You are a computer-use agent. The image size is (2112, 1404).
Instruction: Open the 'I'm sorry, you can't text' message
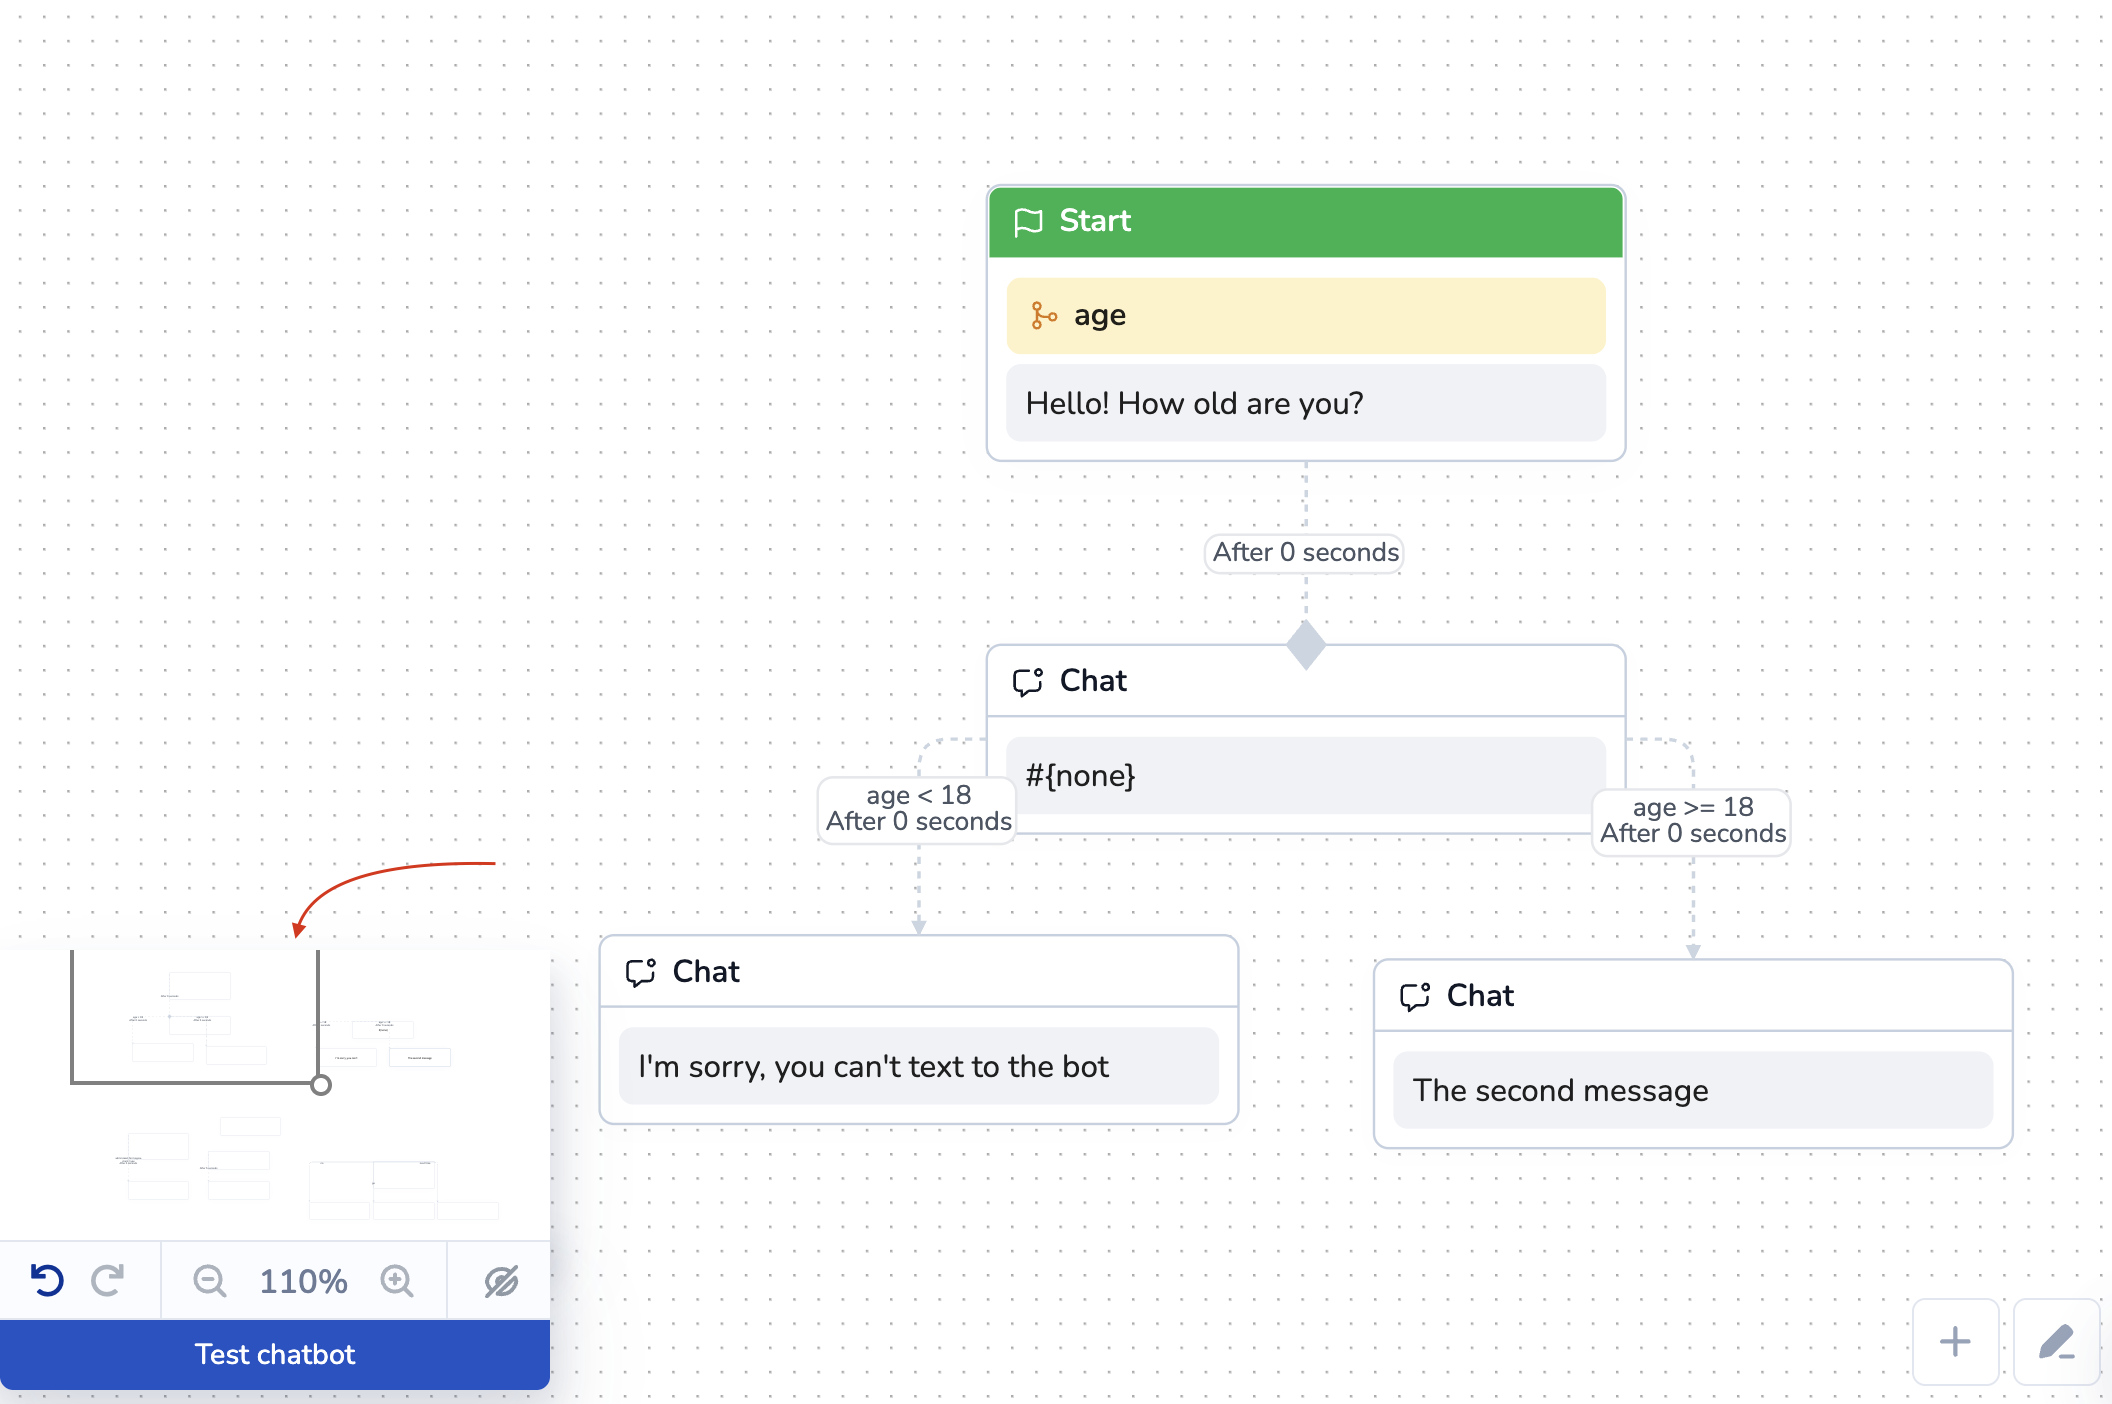(918, 1067)
